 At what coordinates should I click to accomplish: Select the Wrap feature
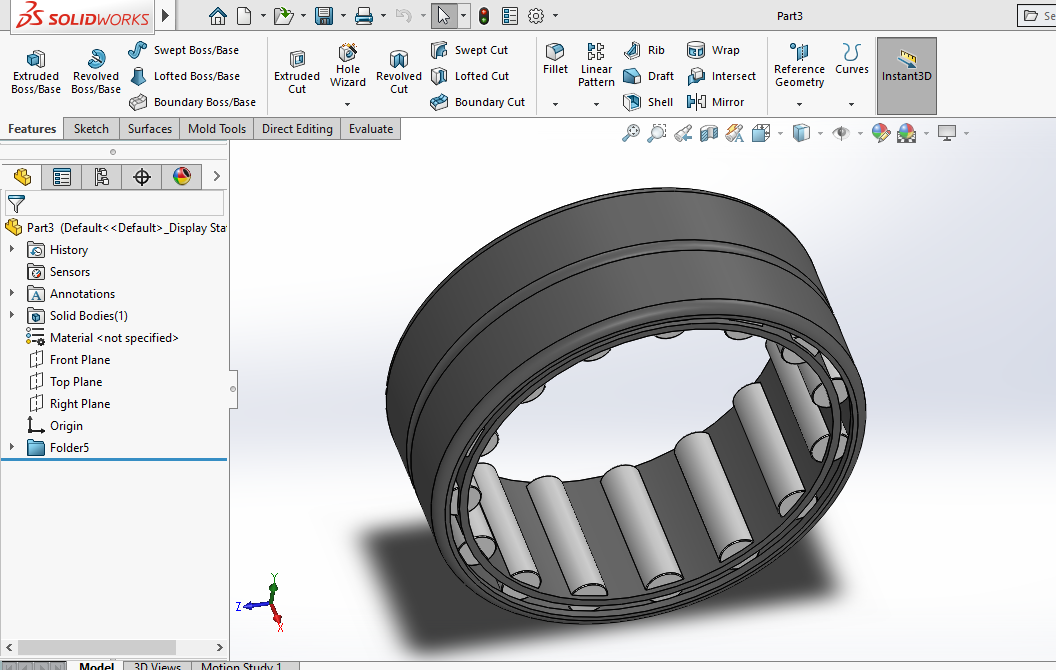coord(713,50)
